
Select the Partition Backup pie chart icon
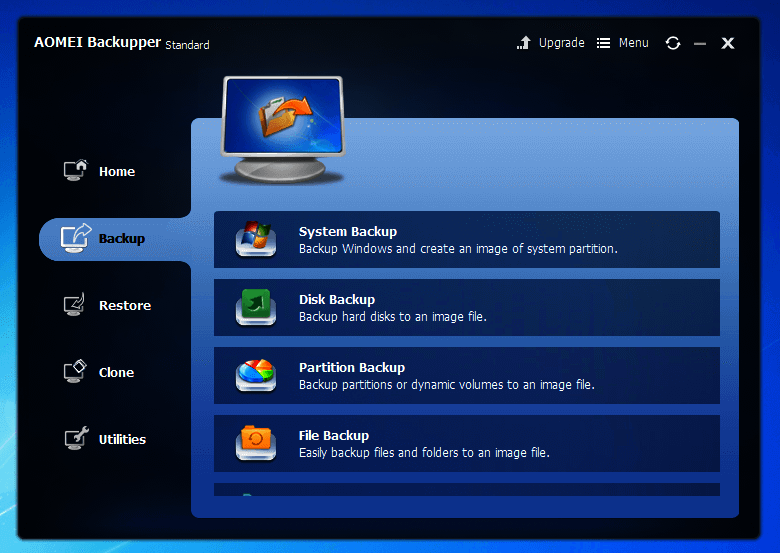[x=255, y=375]
